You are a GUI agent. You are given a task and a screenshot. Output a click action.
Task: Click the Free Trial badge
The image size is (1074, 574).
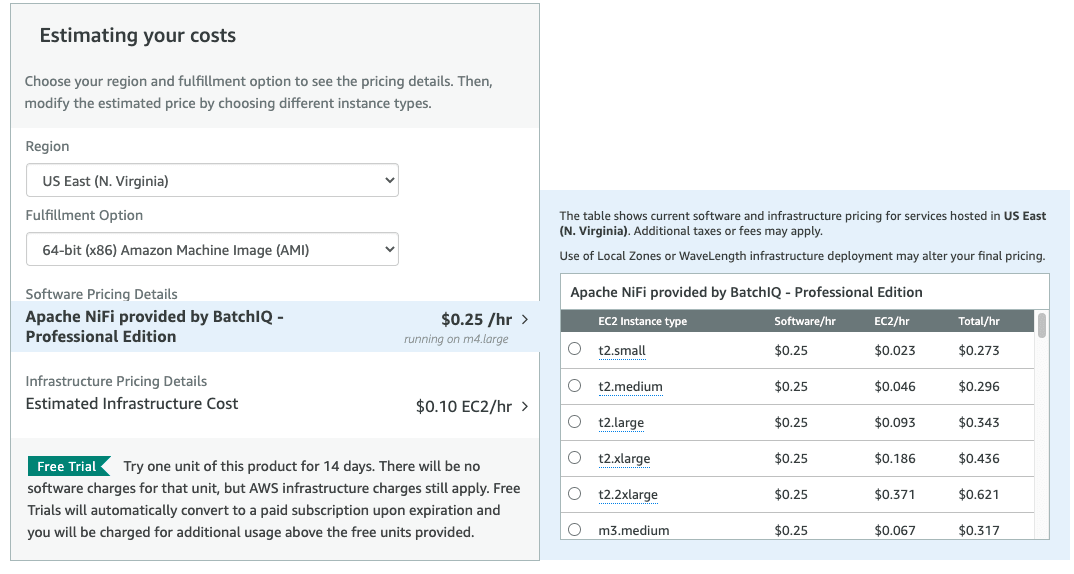point(68,466)
